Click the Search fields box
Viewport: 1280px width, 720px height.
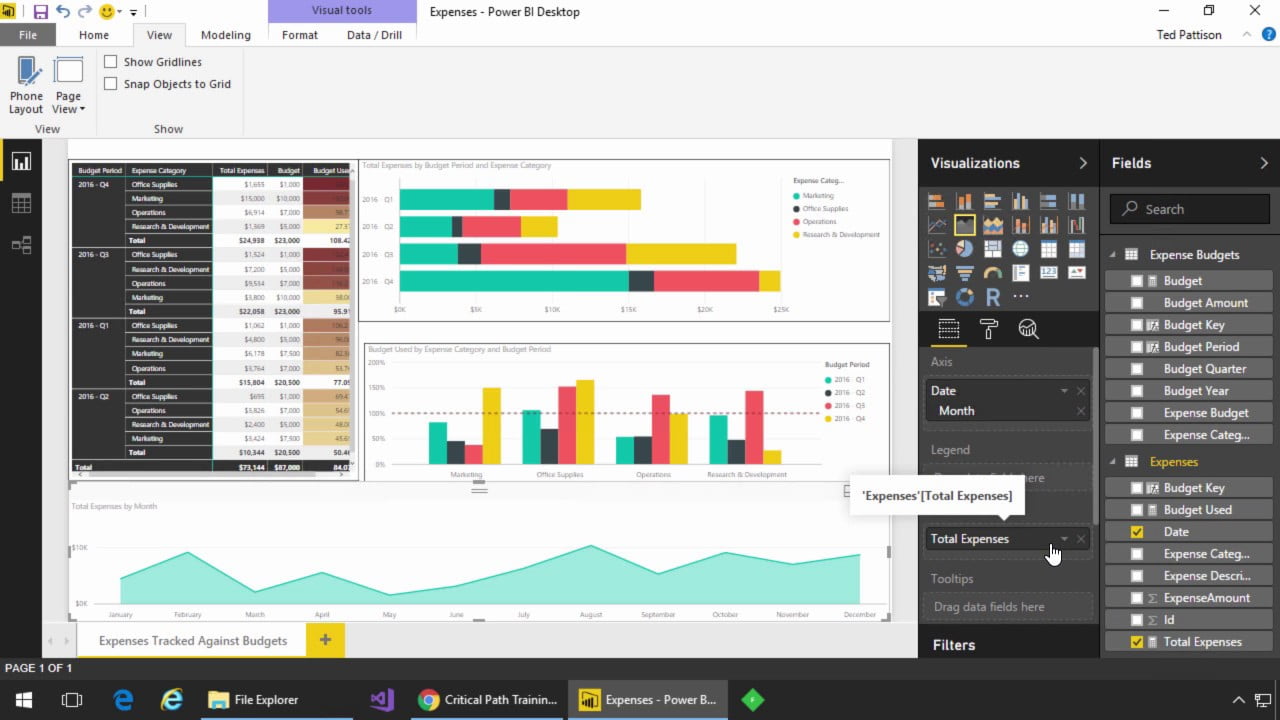(x=1191, y=209)
